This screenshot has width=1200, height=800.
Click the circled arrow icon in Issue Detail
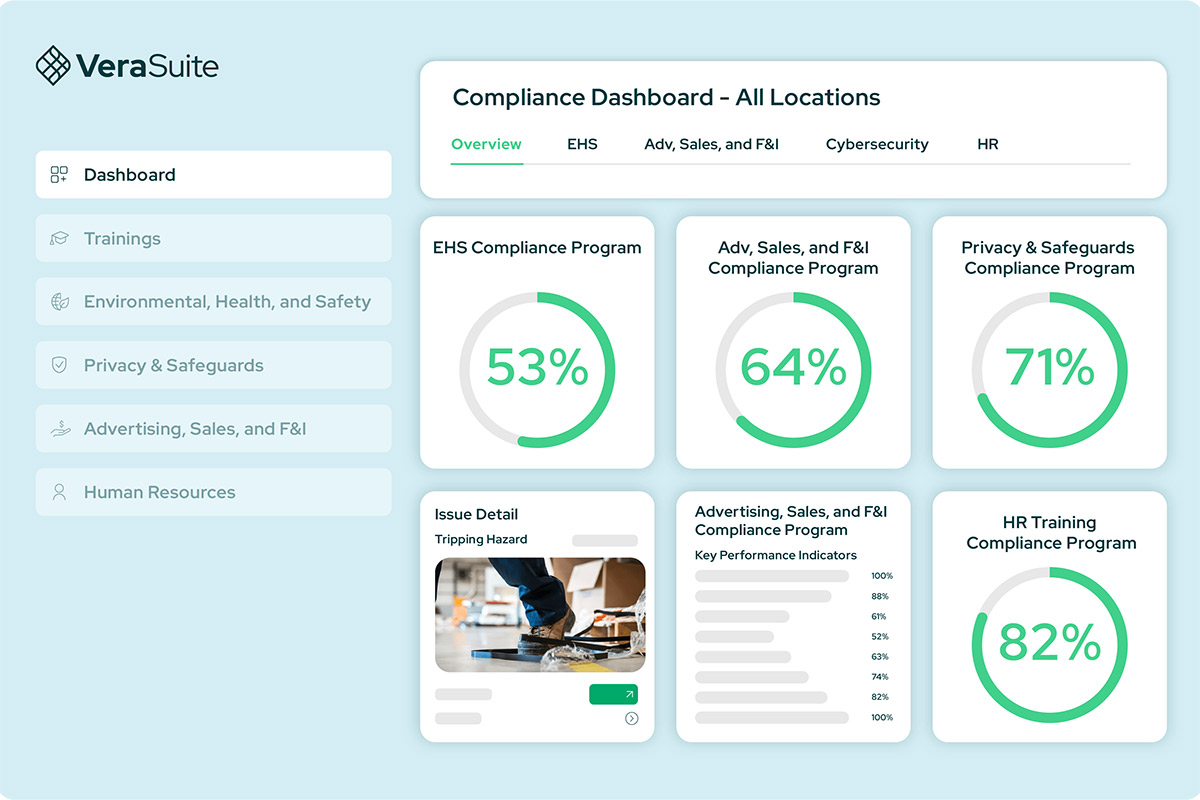click(631, 718)
